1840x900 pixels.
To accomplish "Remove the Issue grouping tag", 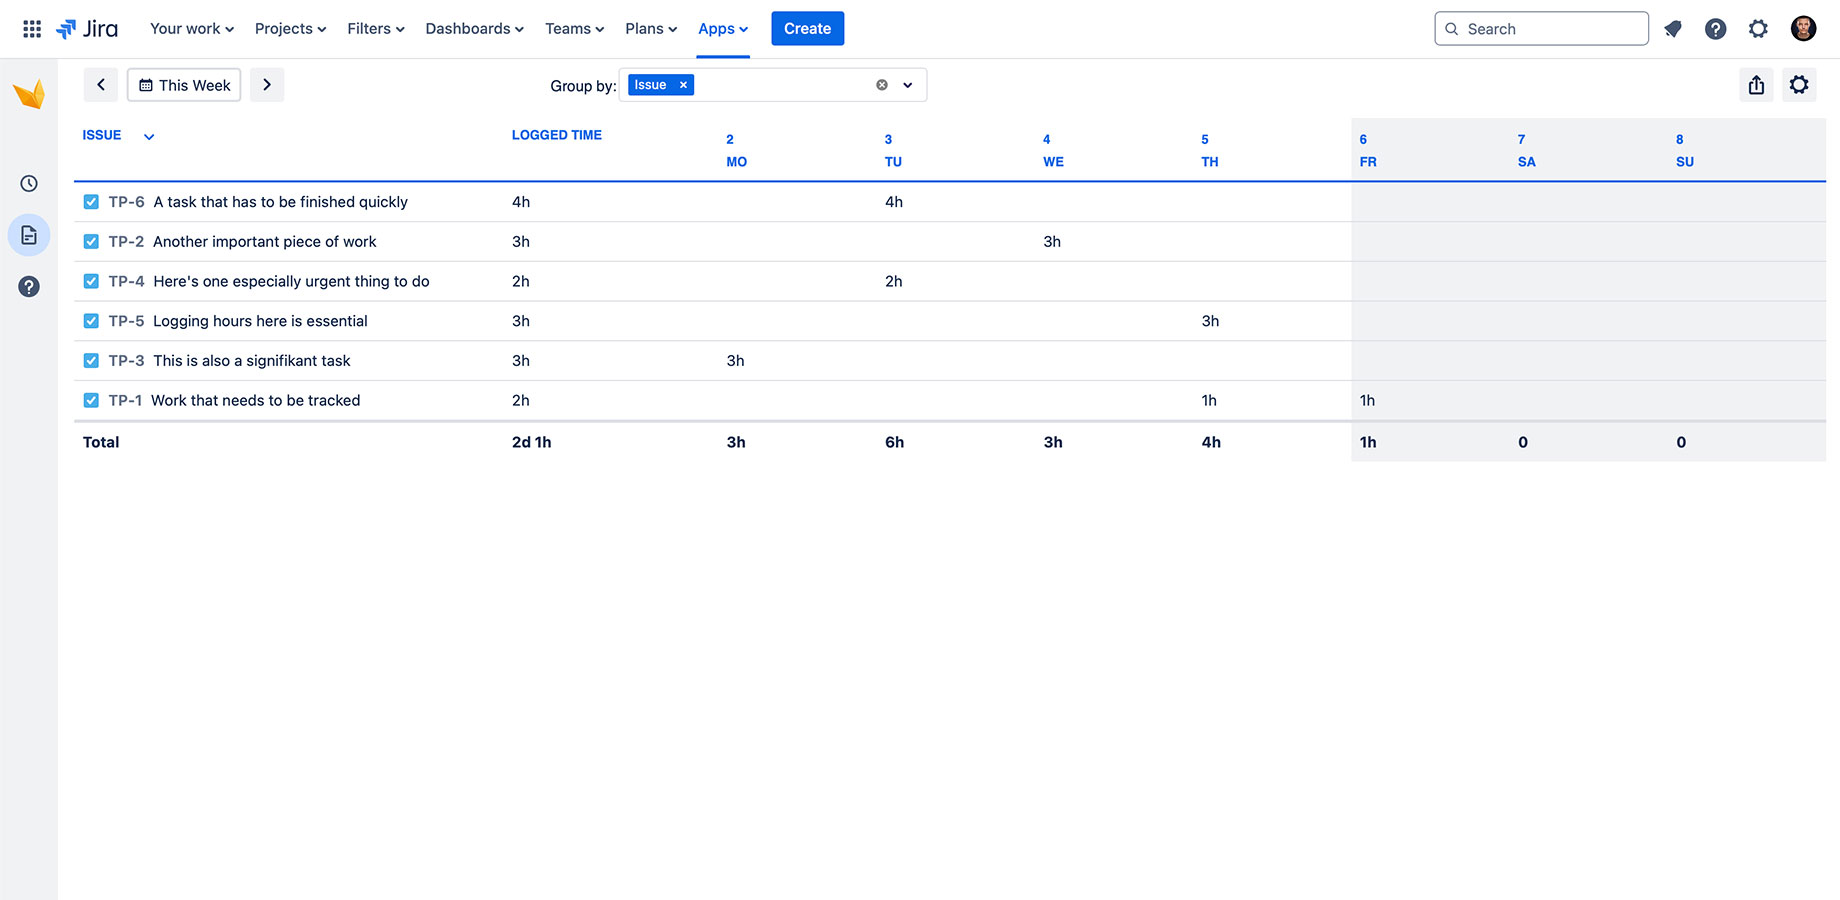I will click(x=684, y=85).
